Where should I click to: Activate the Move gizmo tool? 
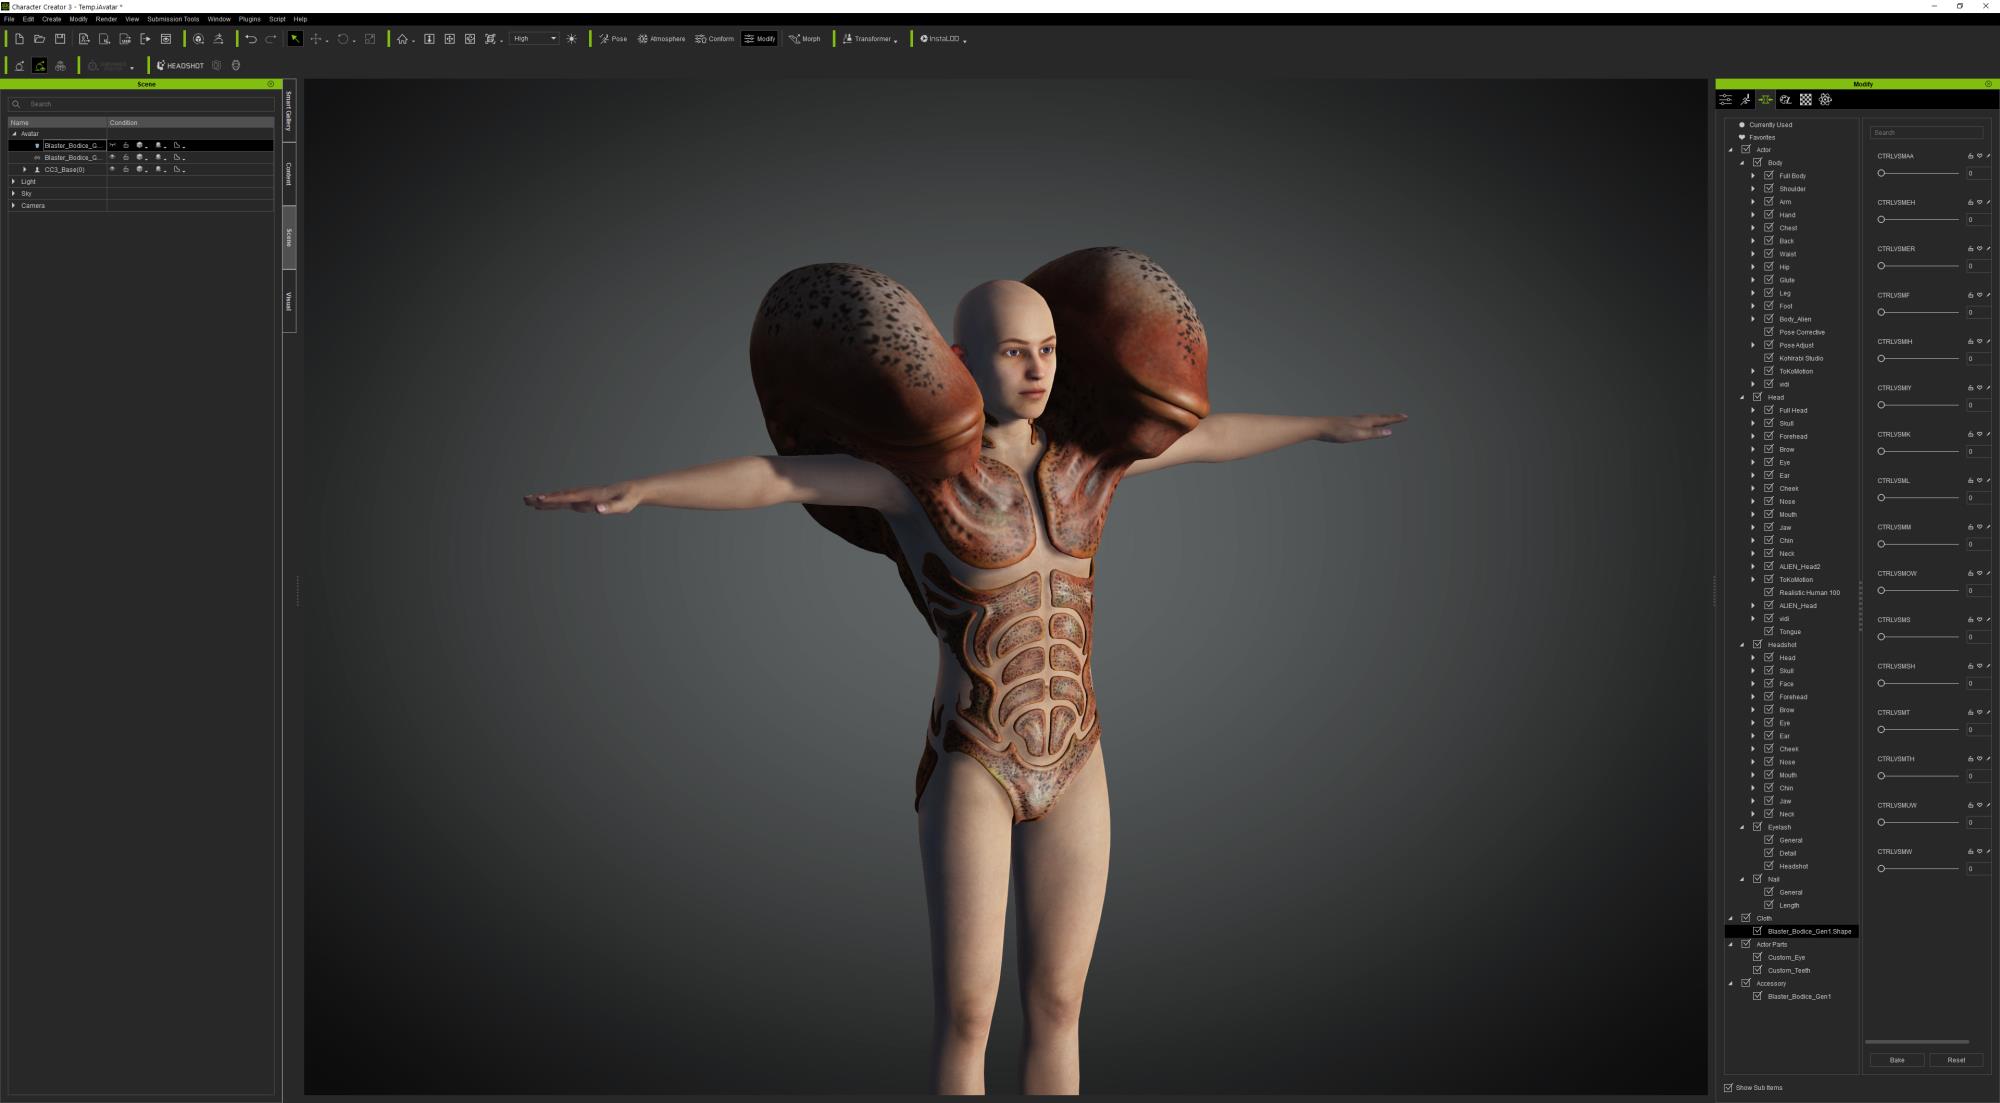click(x=317, y=39)
